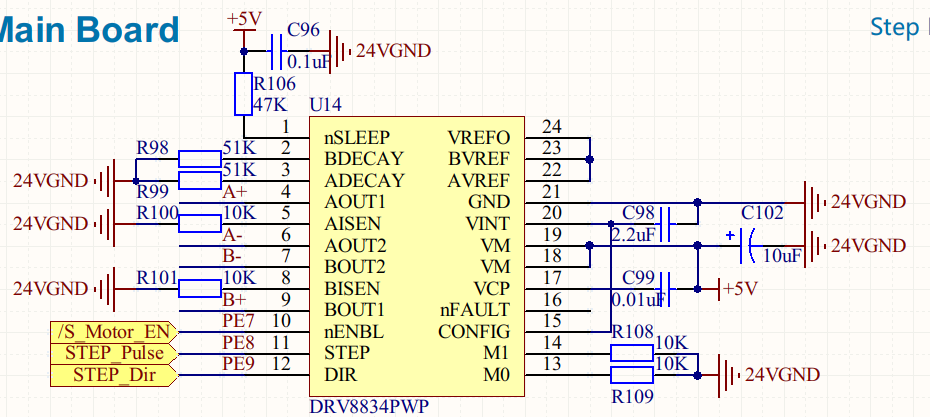Image resolution: width=930 pixels, height=417 pixels.
Task: Click the nSLEEP pin name
Action: 357,138
